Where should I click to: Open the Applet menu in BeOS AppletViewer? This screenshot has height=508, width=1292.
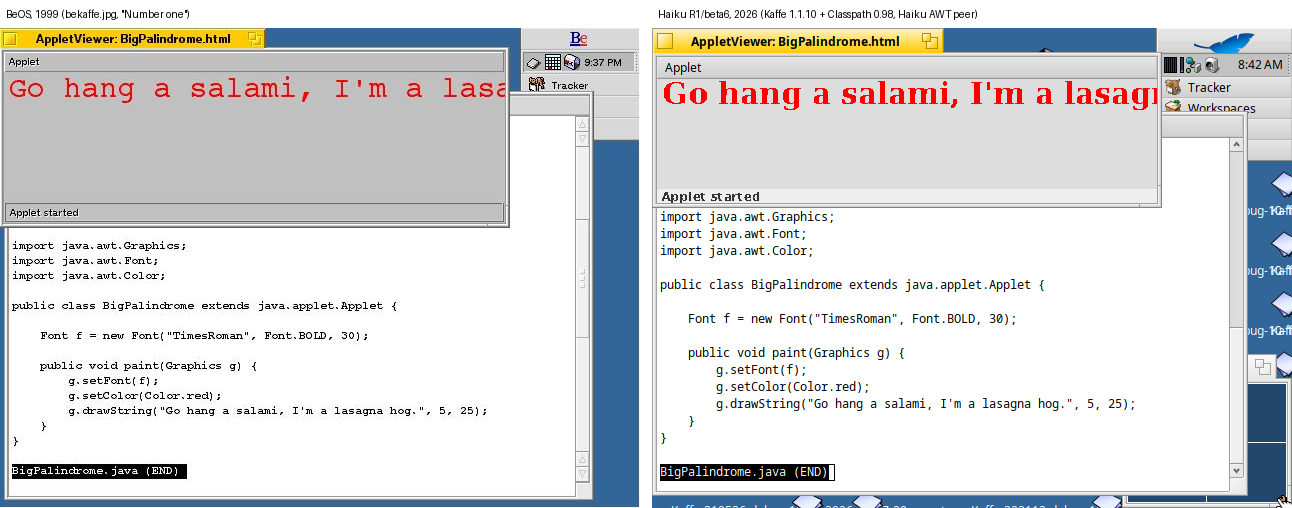[24, 62]
